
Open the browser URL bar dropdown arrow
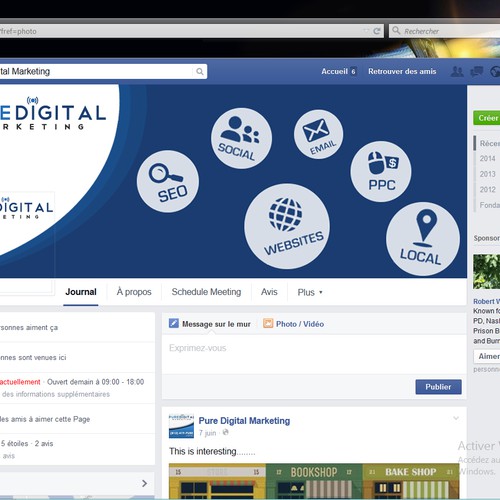click(x=366, y=31)
